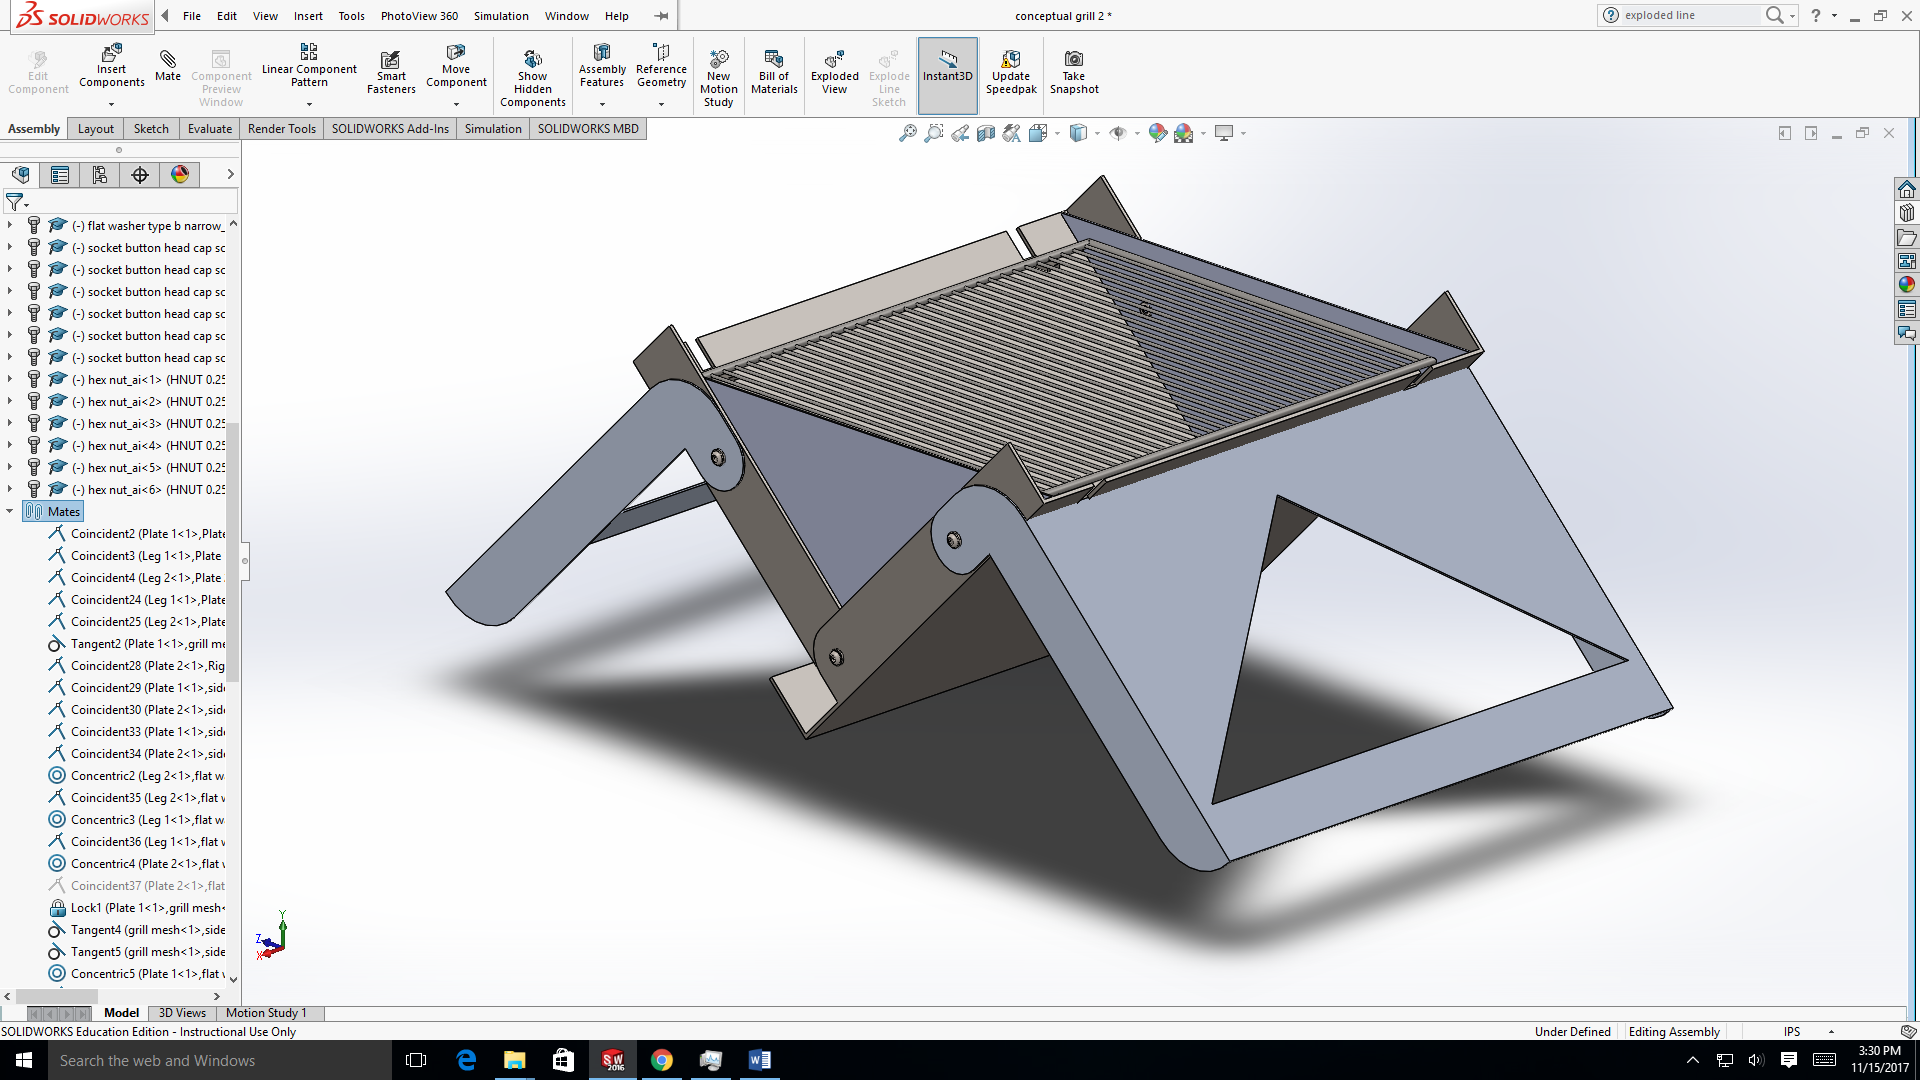The image size is (1920, 1080).
Task: Open the DisplayManager appearance tab
Action: [x=180, y=175]
